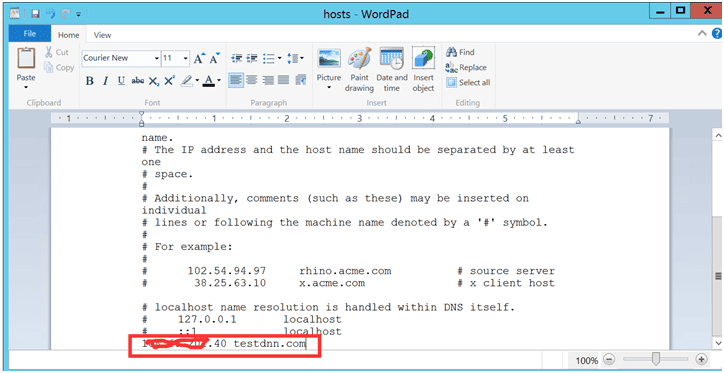Toggle bold formatting

pos(90,81)
